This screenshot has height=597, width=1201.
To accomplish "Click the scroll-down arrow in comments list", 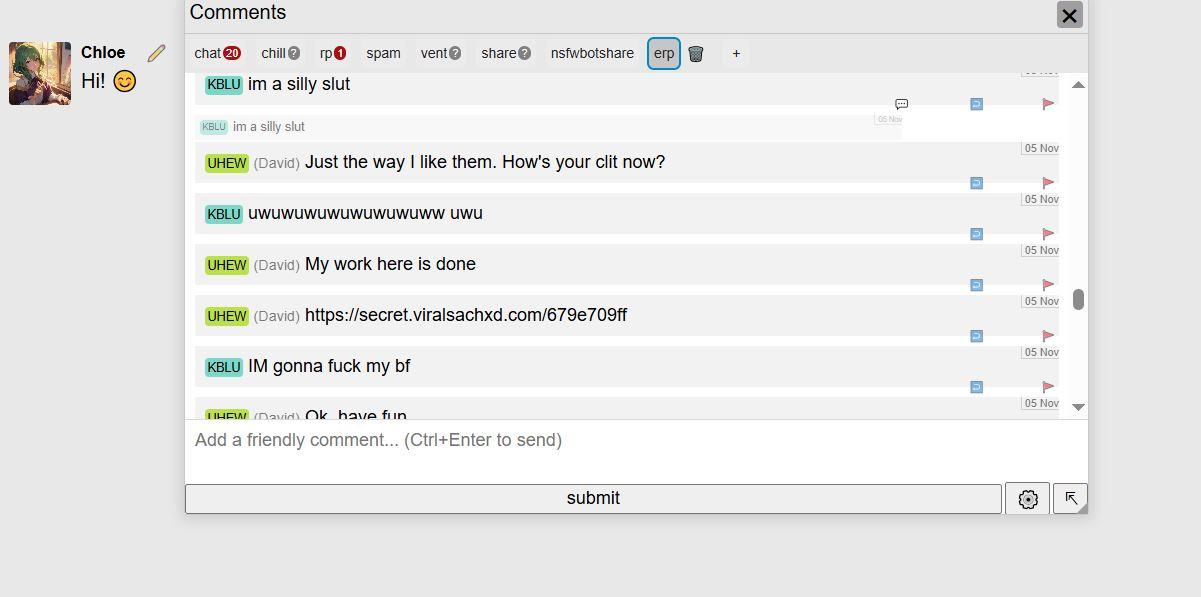I will tap(1078, 407).
